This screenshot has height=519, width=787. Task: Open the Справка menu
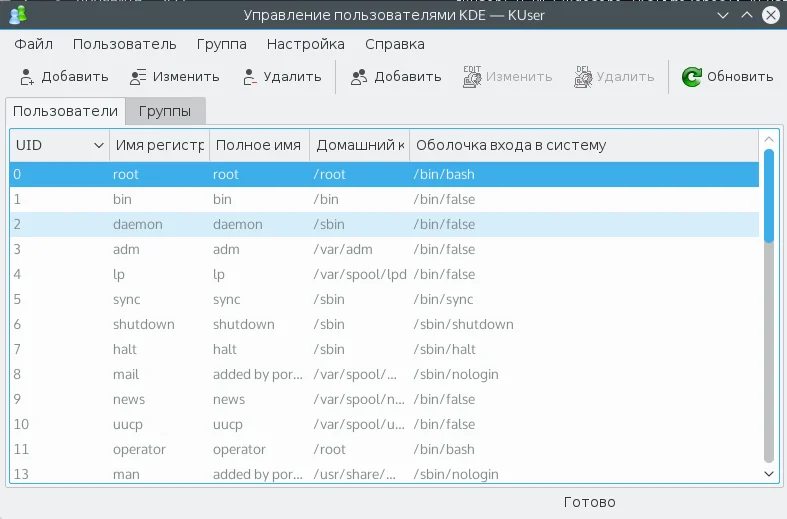[394, 44]
